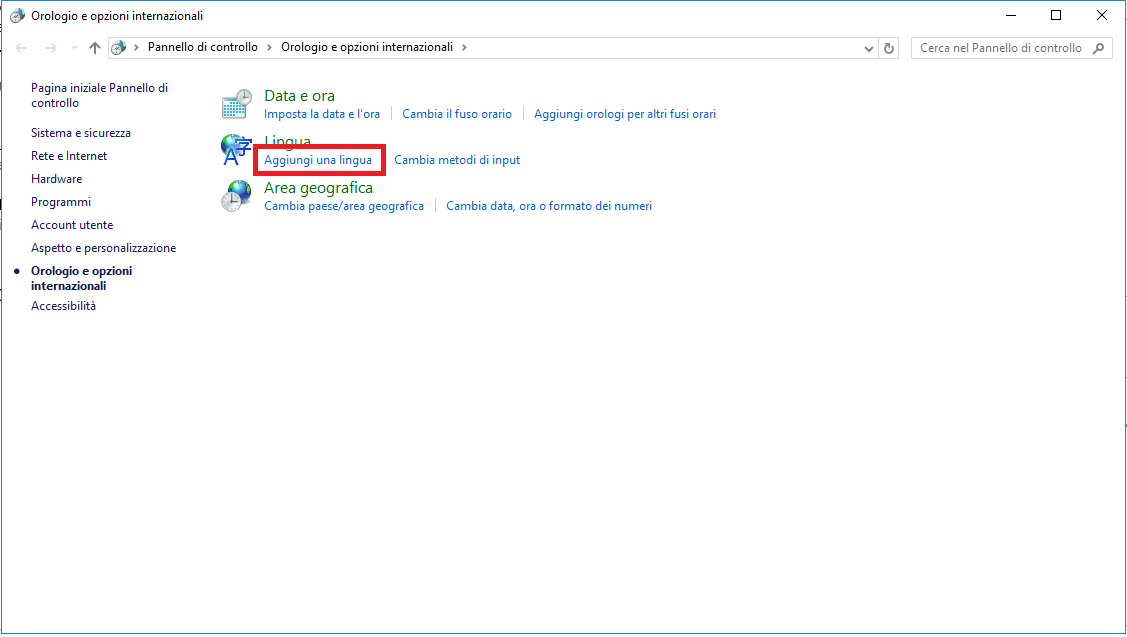Expand chevron before Pannello di controllo breadcrumb
This screenshot has width=1127, height=637.
137,47
